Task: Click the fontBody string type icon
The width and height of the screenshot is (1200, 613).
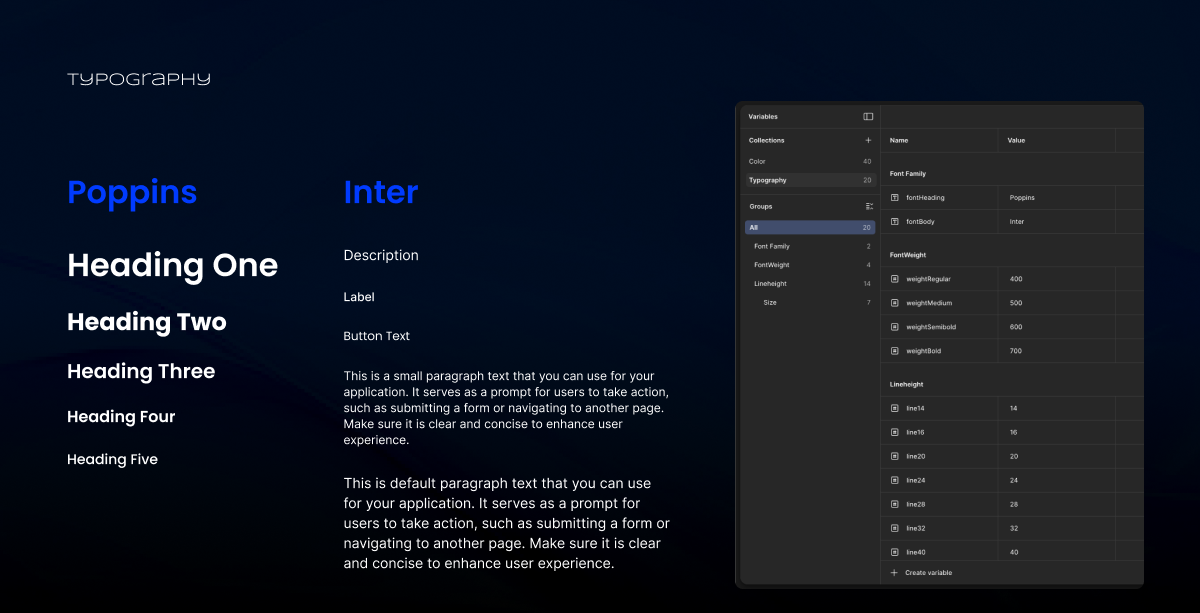Action: 895,222
